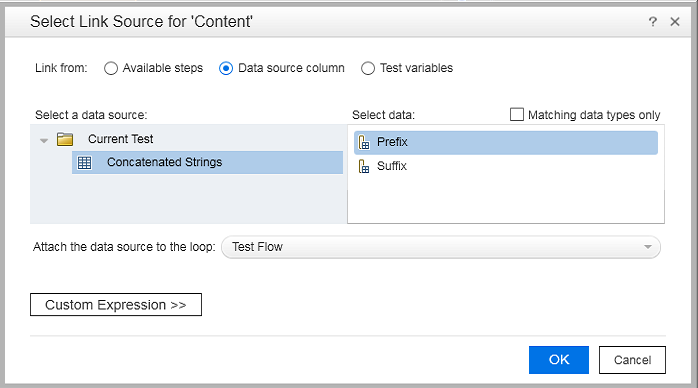Select the Prefix data item
Image resolution: width=698 pixels, height=388 pixels.
pos(506,142)
